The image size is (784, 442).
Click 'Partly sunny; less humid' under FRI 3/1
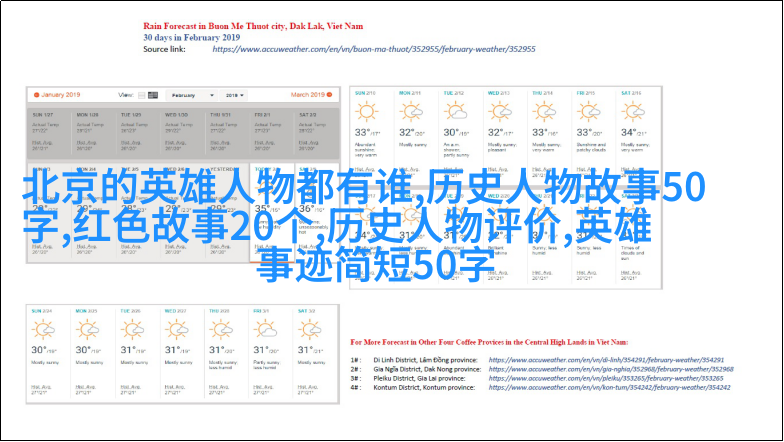coord(267,365)
